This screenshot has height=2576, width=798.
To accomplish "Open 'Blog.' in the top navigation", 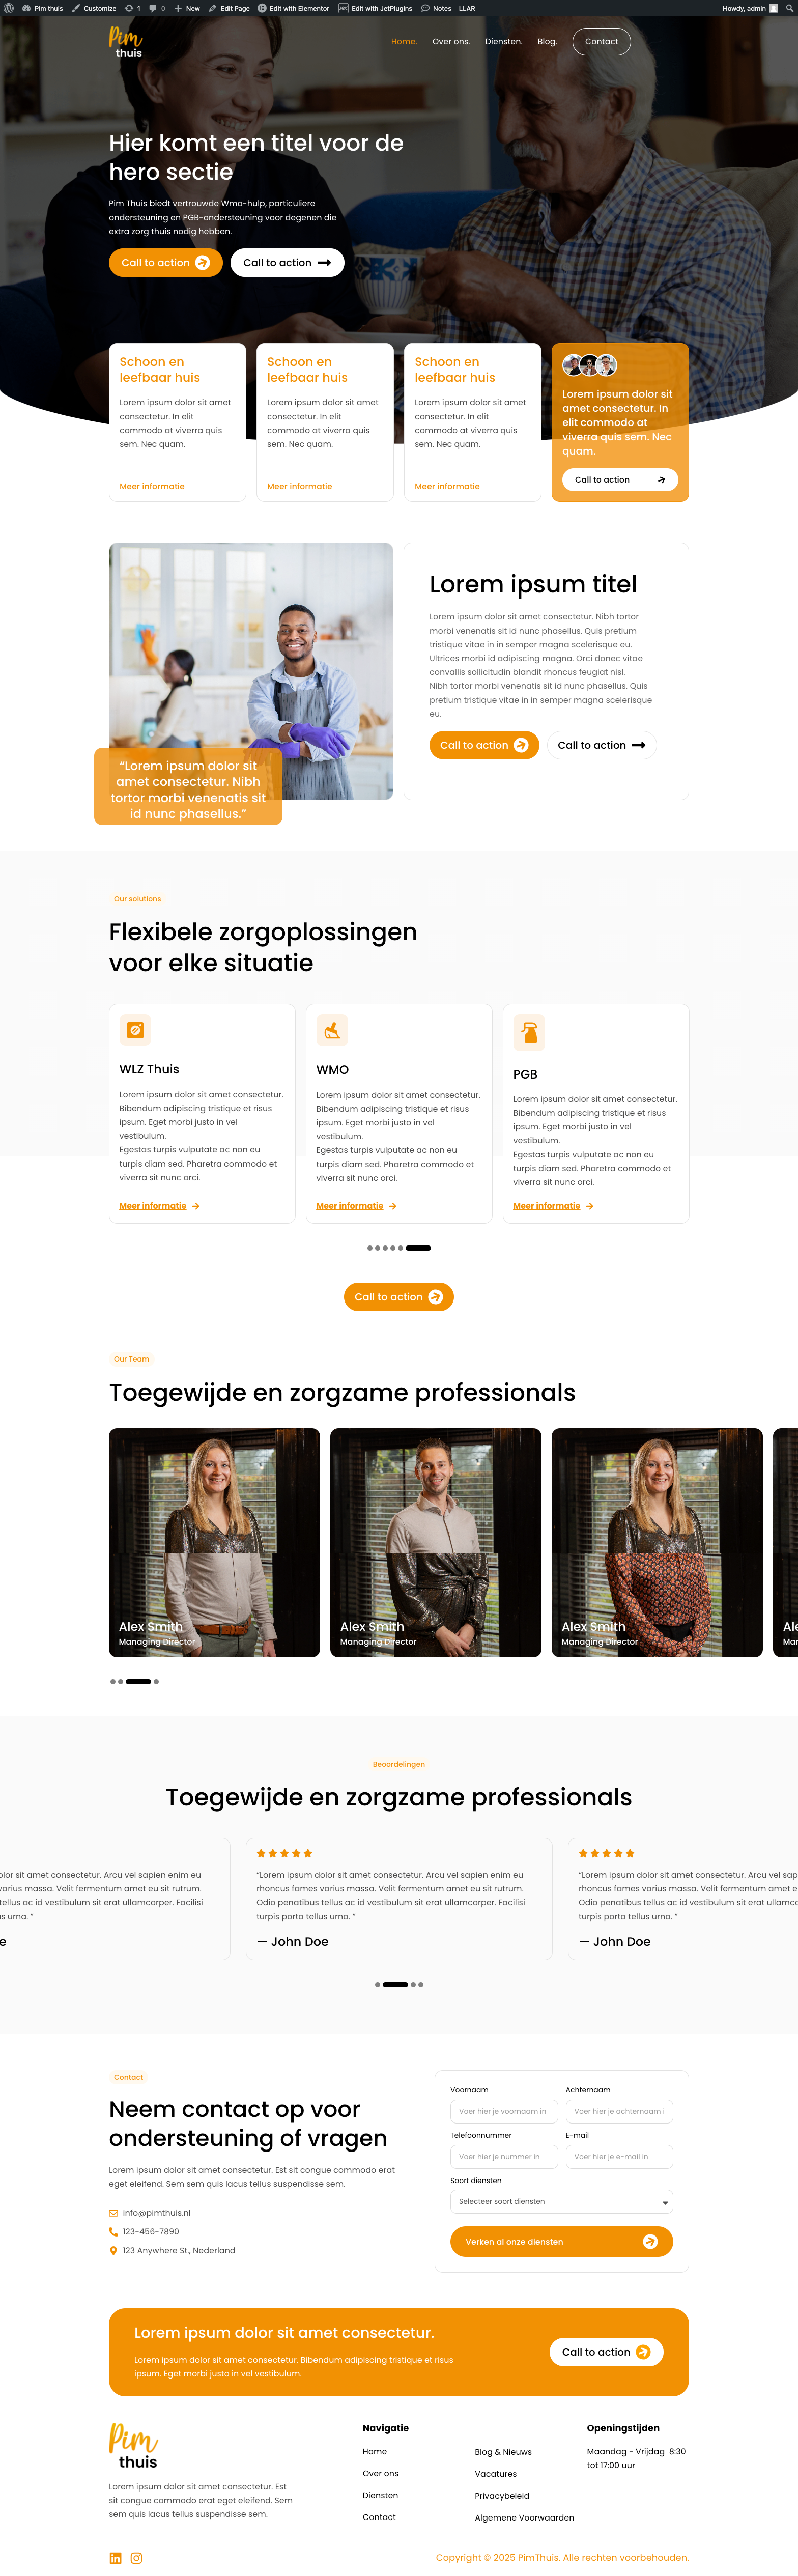I will pos(547,42).
